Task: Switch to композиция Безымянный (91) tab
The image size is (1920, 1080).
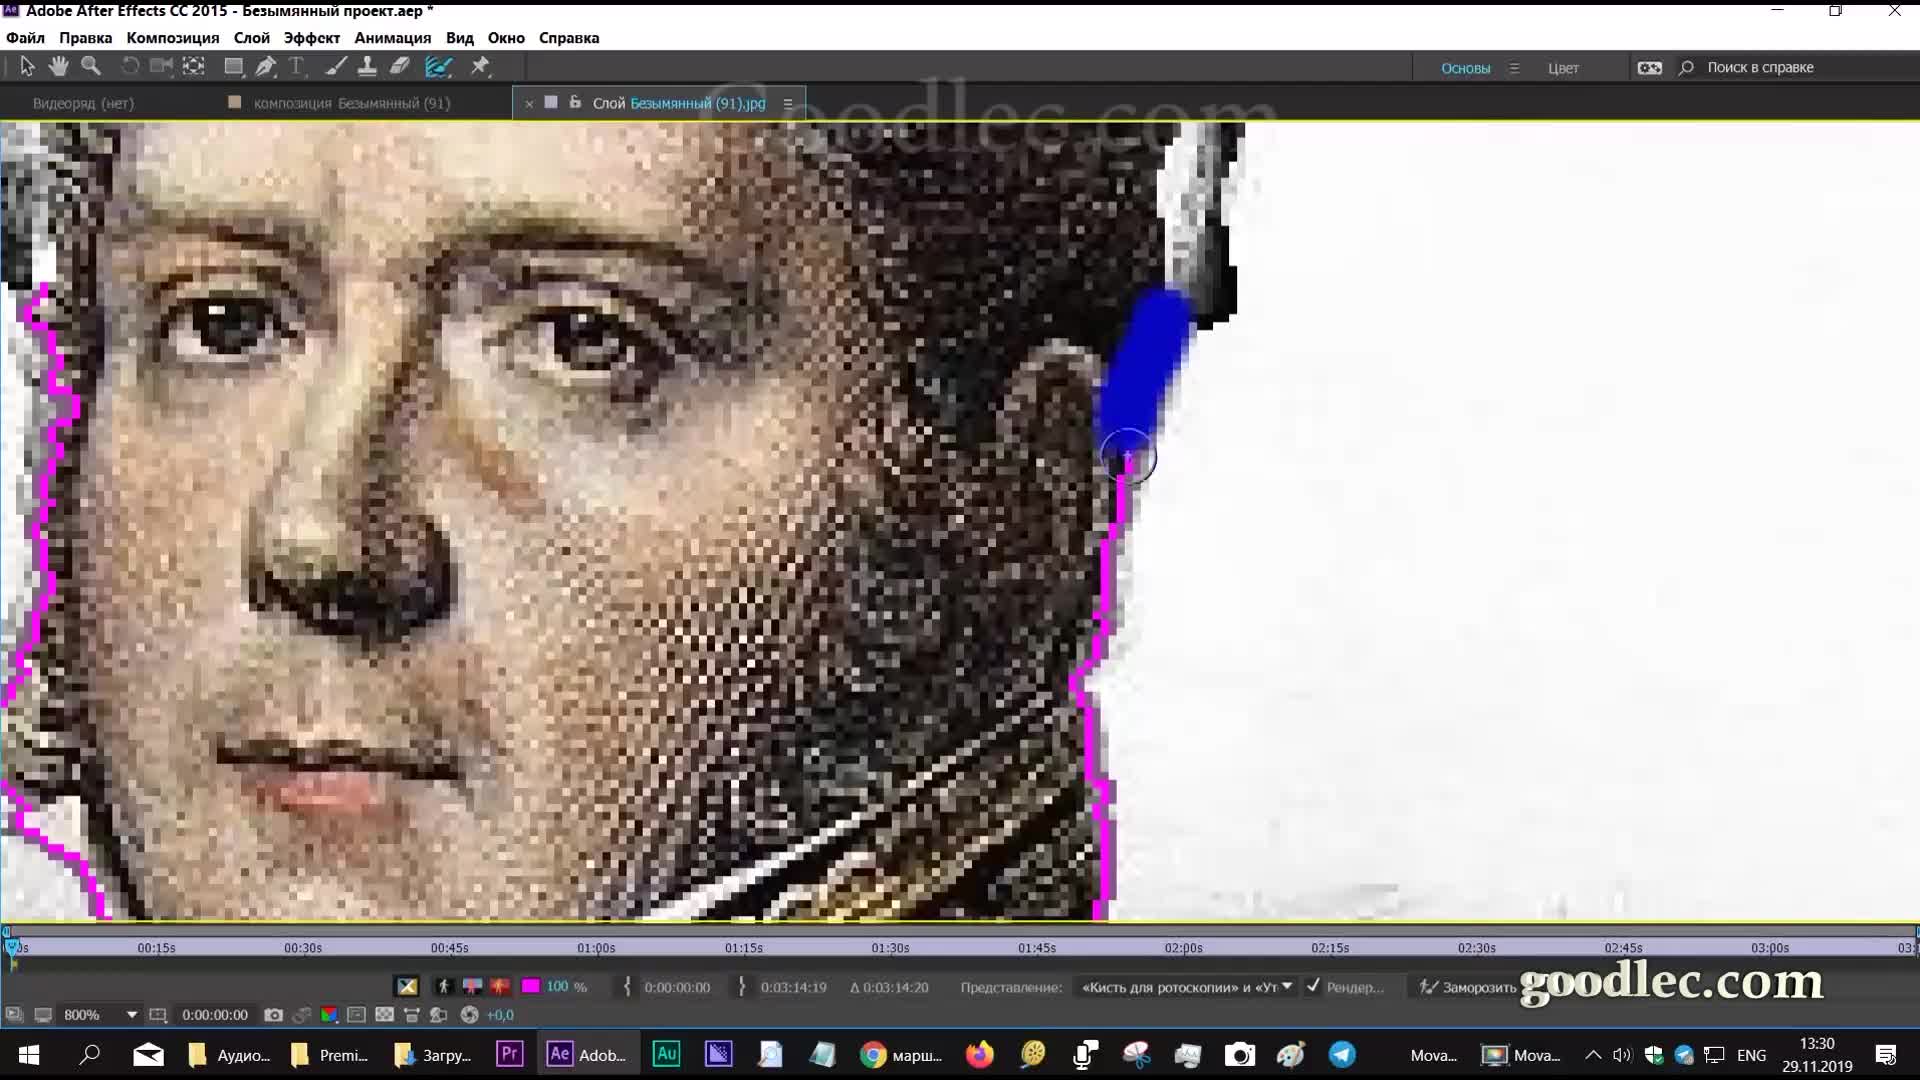Action: (x=351, y=103)
